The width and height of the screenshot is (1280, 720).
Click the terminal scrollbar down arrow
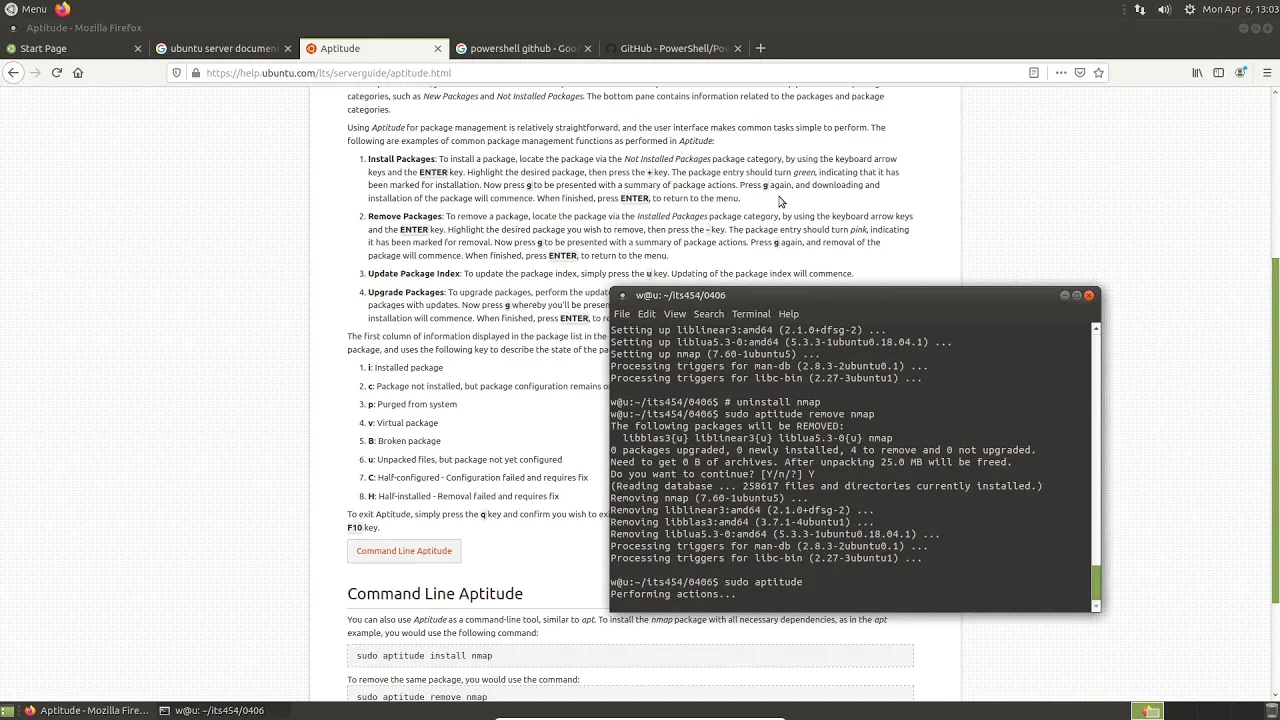(x=1096, y=605)
